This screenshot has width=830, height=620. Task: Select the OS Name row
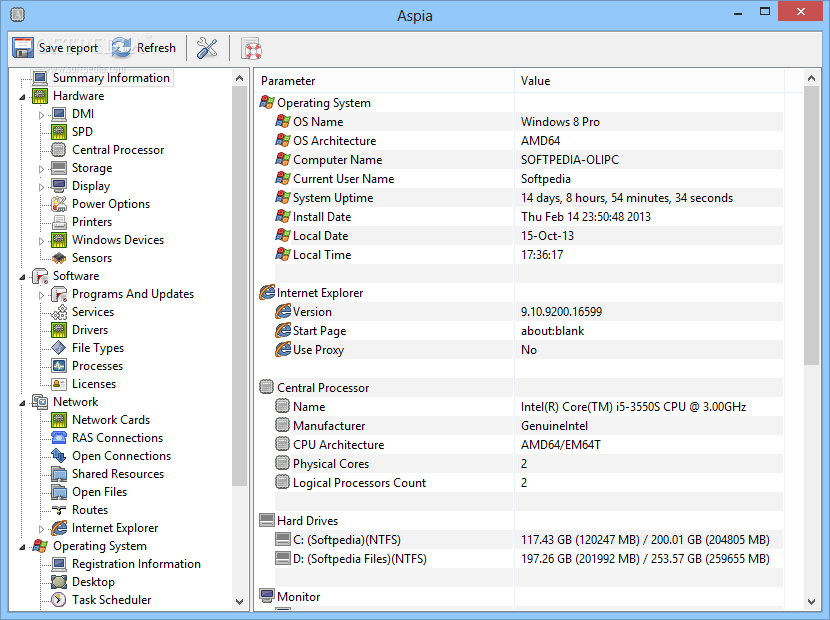tap(529, 122)
